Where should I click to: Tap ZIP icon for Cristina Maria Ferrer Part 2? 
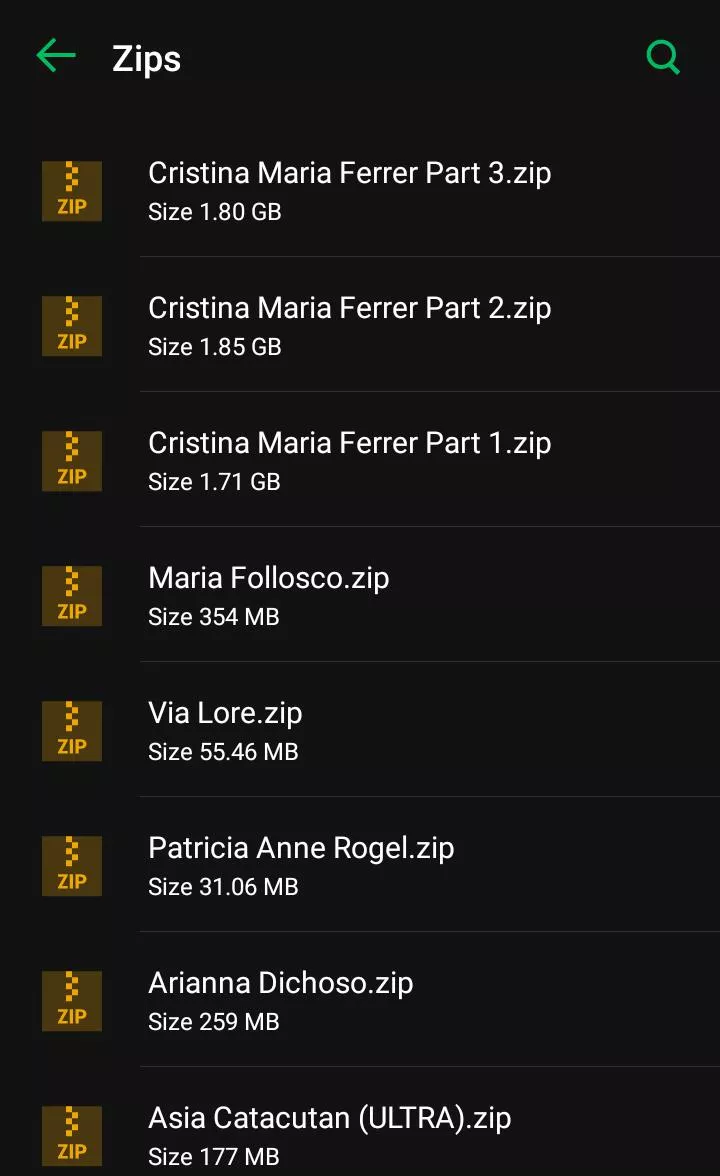pyautogui.click(x=72, y=326)
